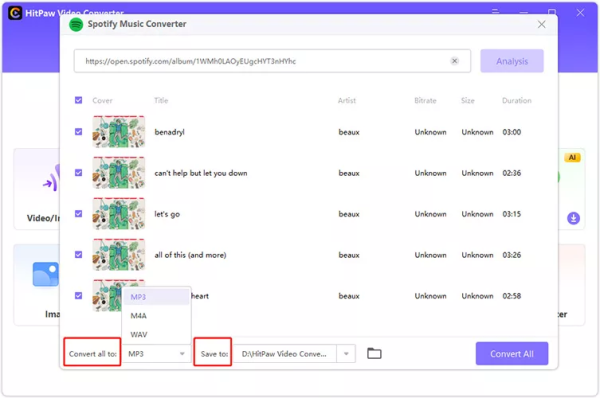The height and width of the screenshot is (398, 600).
Task: Click the download arrow icon in main window
Action: coord(573,218)
